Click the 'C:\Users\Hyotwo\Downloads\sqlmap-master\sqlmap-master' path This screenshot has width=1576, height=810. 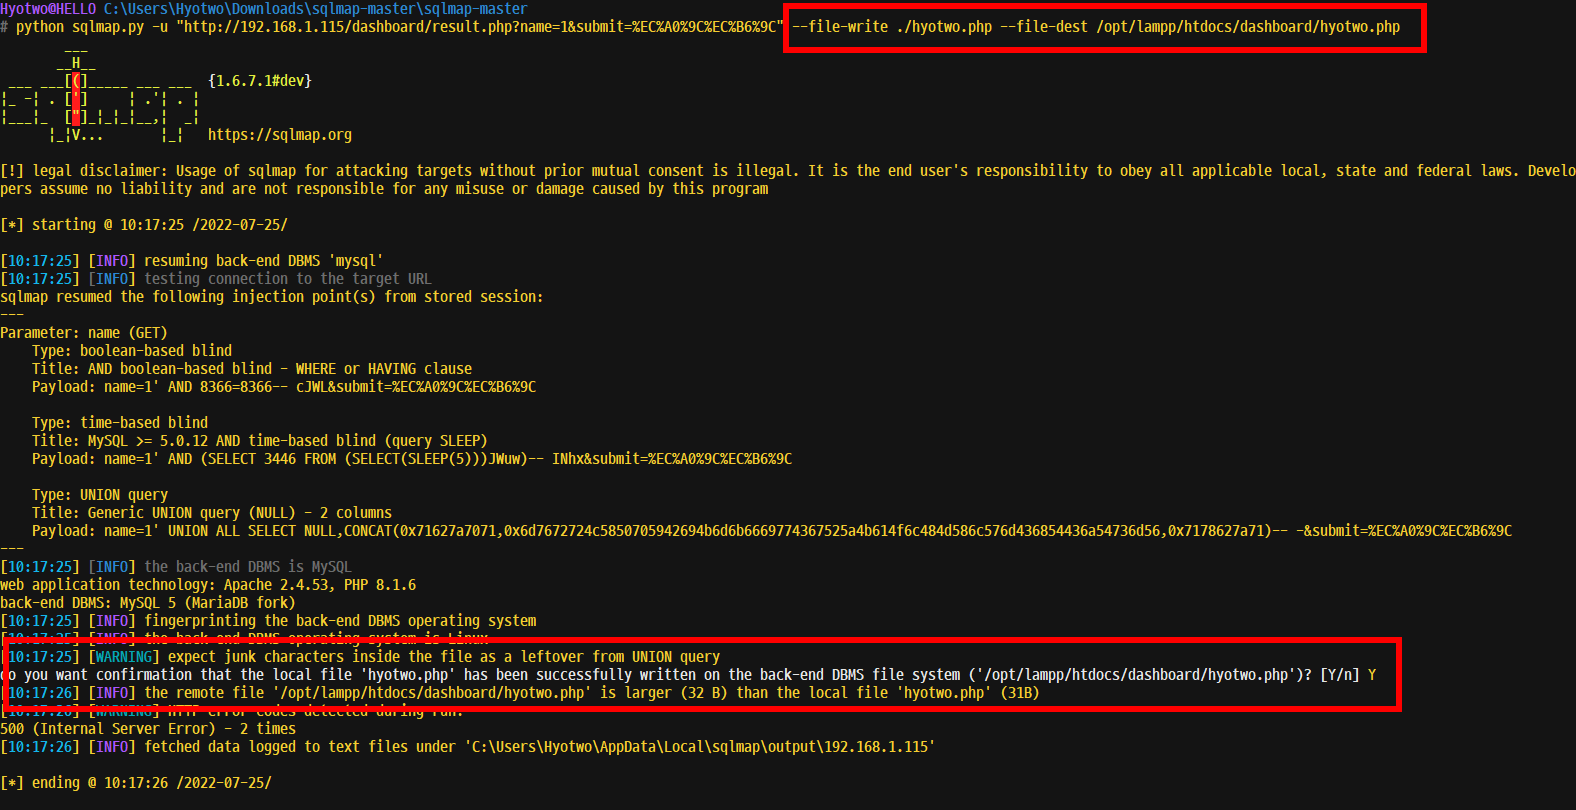point(316,9)
